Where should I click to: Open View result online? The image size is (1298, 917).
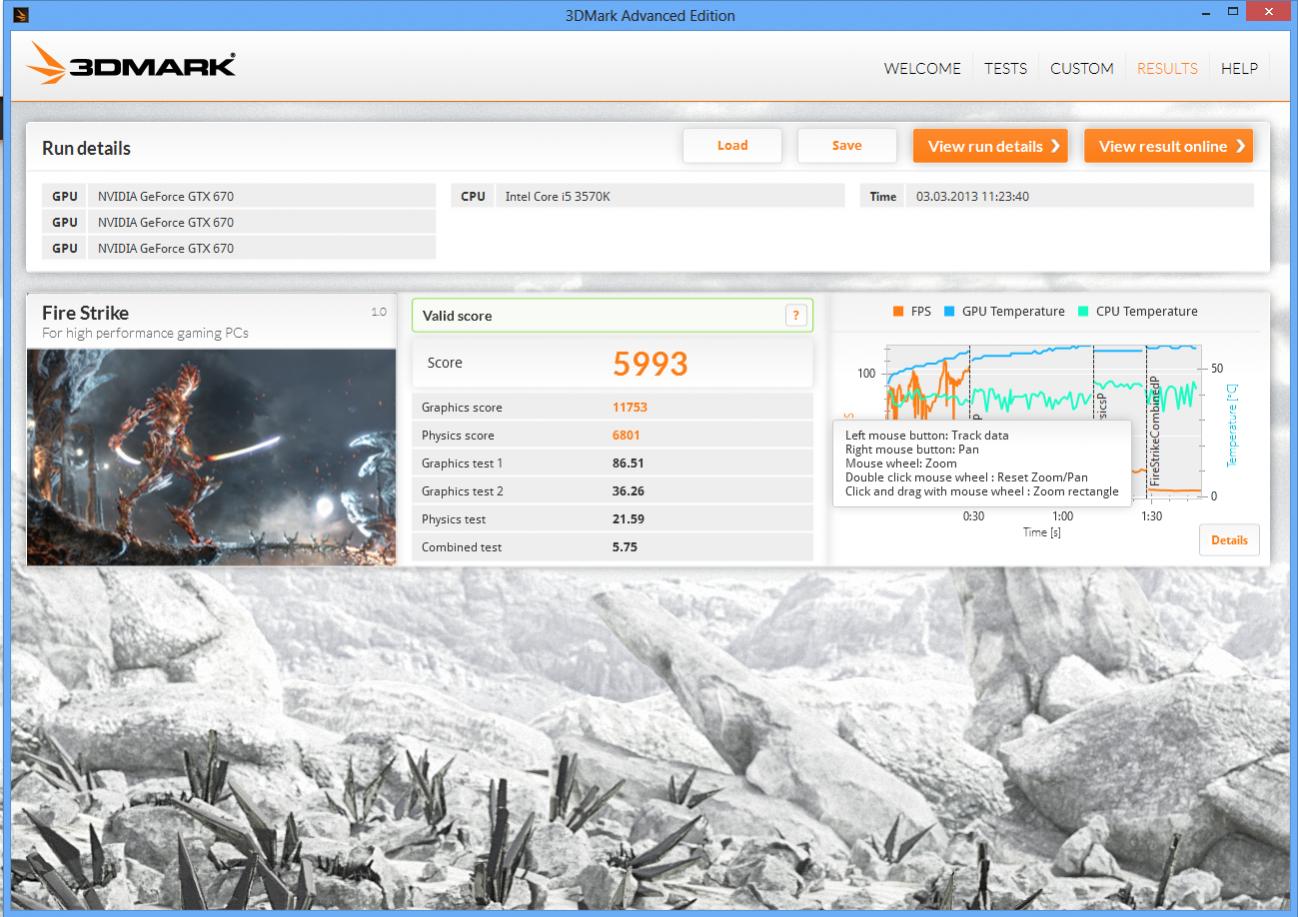pyautogui.click(x=1168, y=146)
